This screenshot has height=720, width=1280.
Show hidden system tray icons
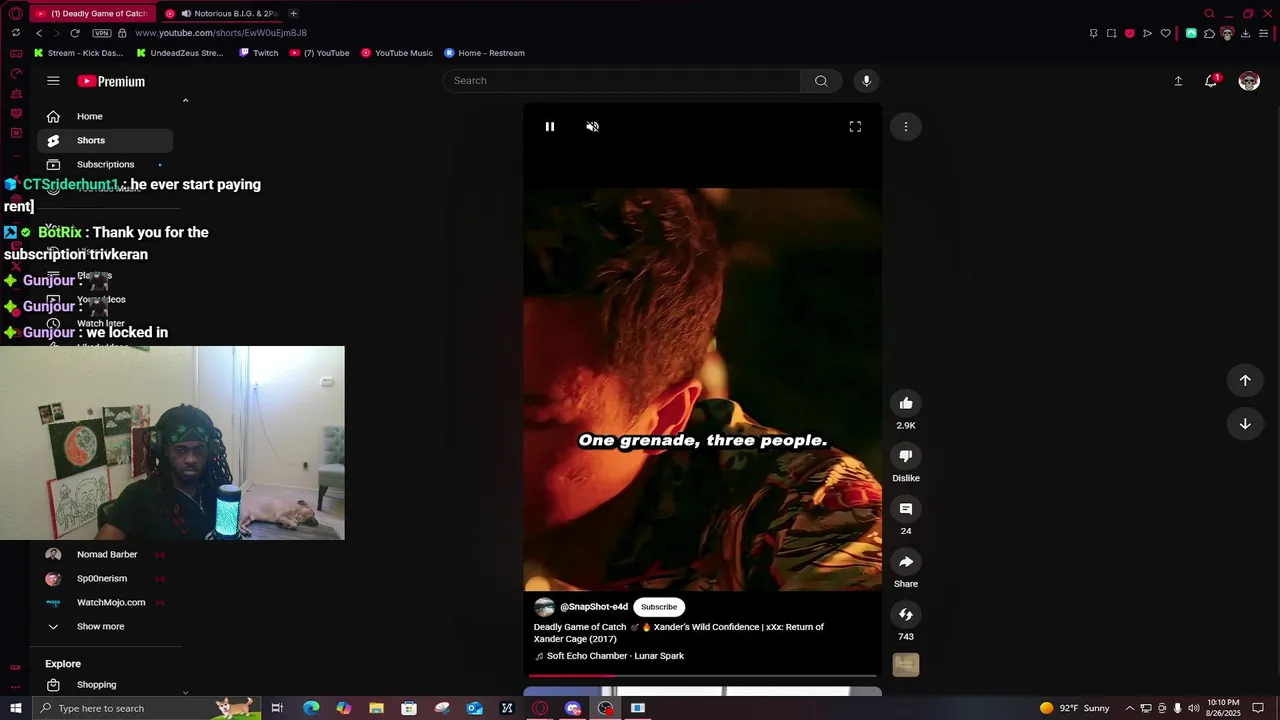point(1130,708)
